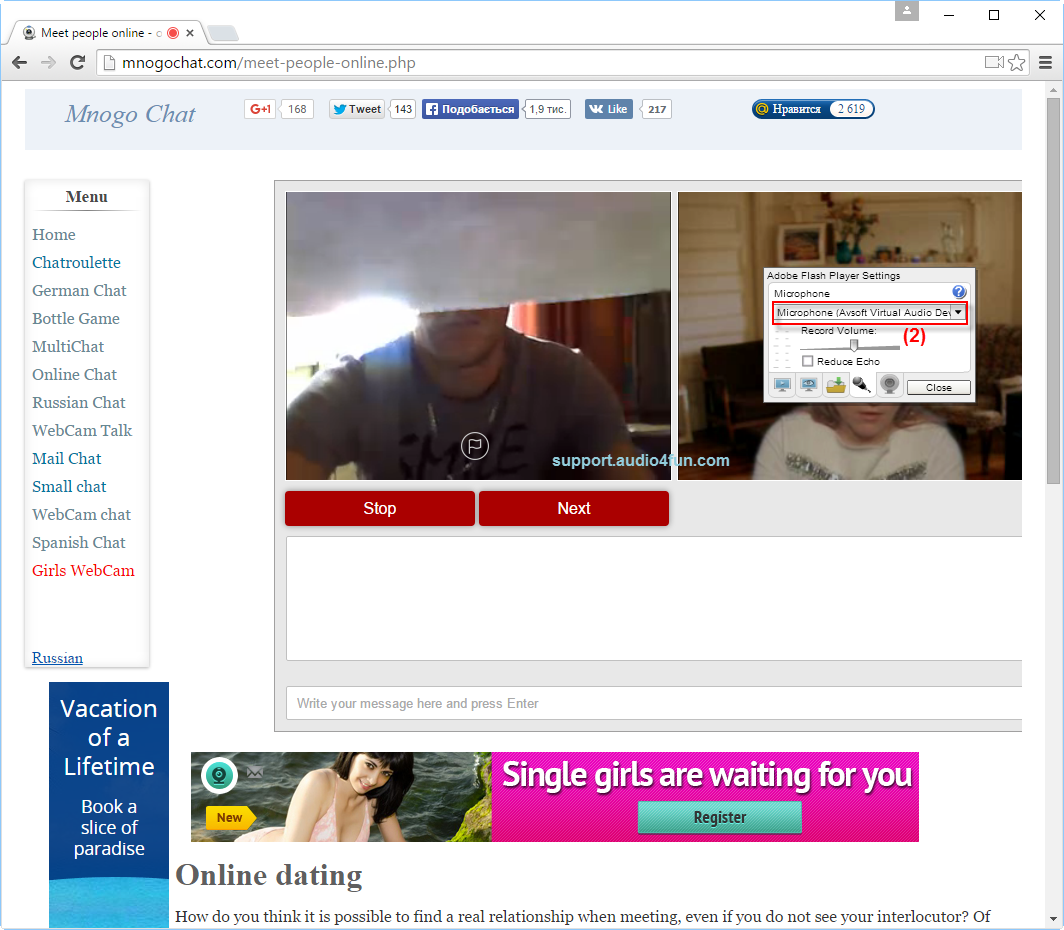Open Flash Display settings tab icon
The height and width of the screenshot is (930, 1064).
pyautogui.click(x=782, y=386)
